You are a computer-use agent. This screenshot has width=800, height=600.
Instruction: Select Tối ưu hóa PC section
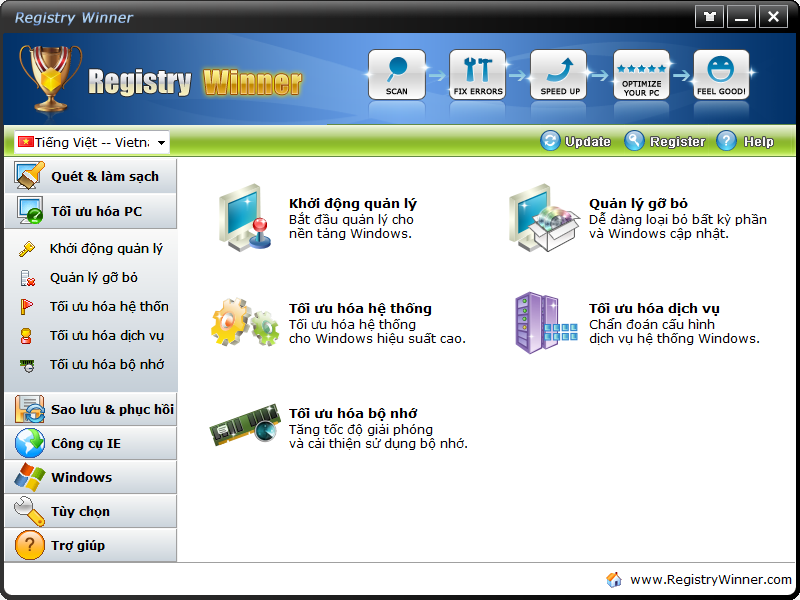point(90,211)
